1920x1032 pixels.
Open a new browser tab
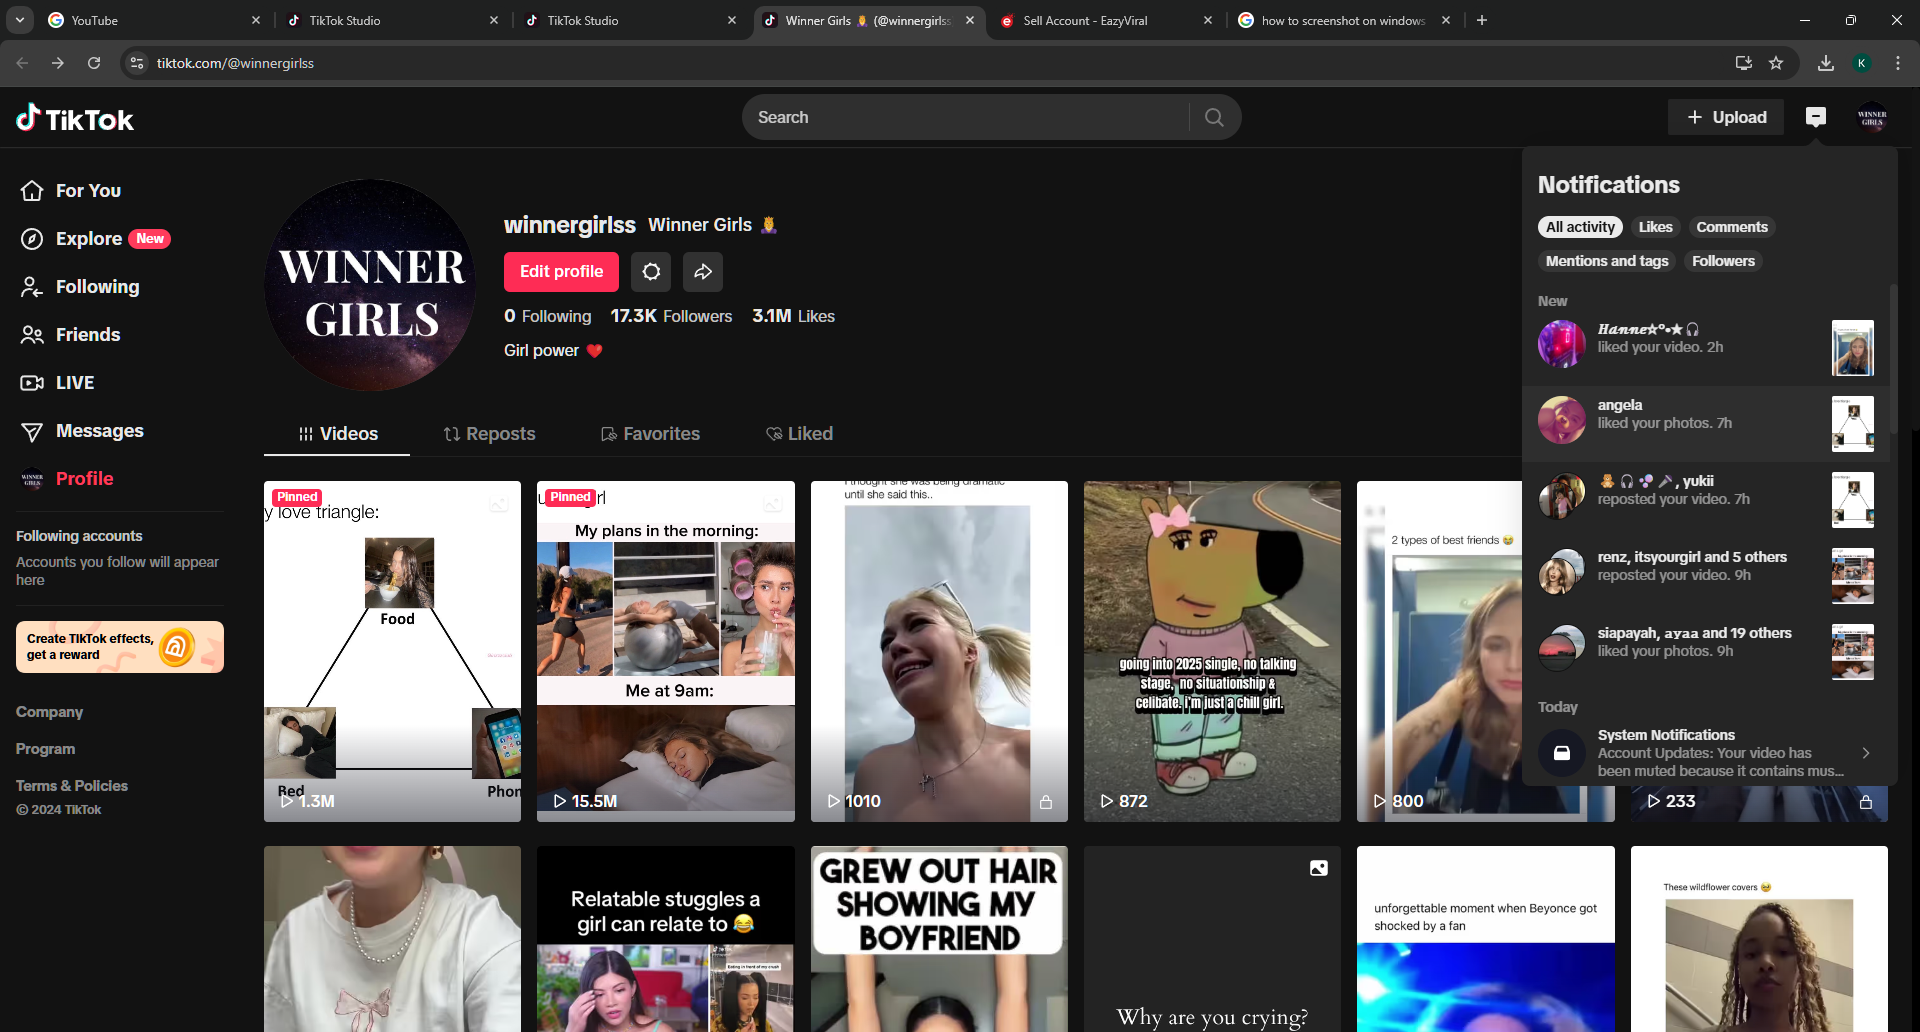[x=1482, y=20]
